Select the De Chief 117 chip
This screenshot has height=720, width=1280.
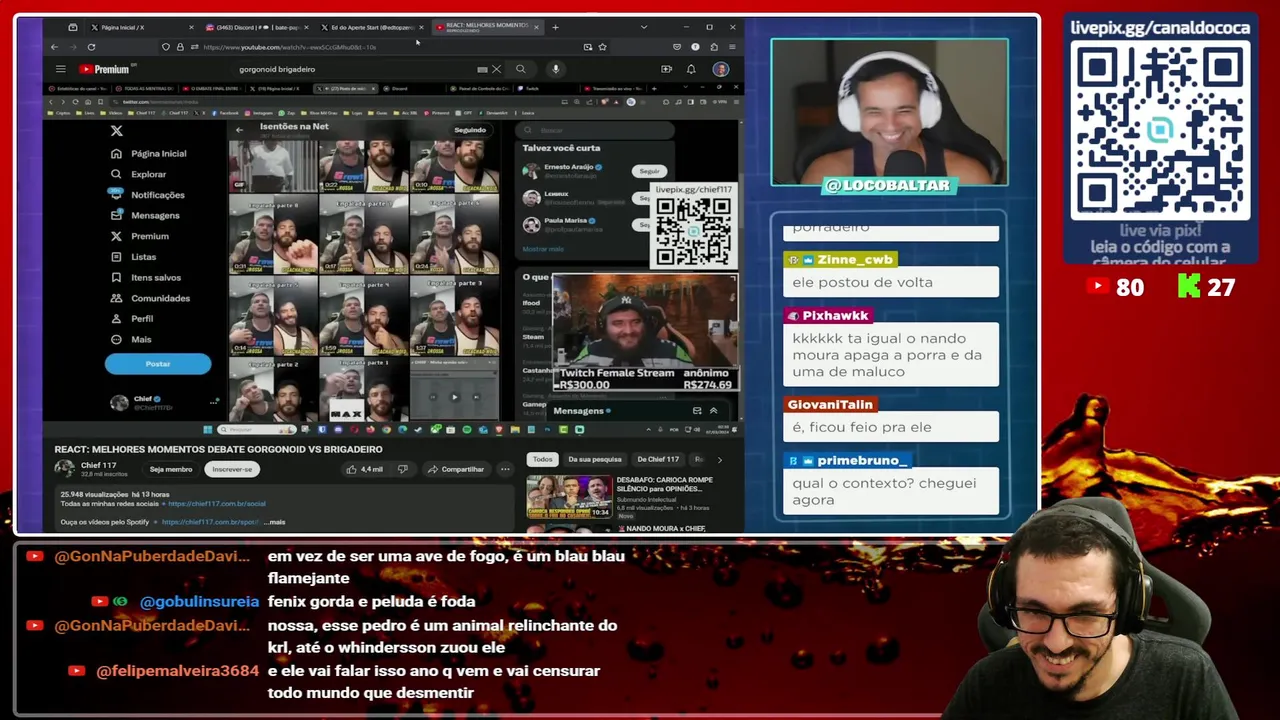(x=658, y=459)
